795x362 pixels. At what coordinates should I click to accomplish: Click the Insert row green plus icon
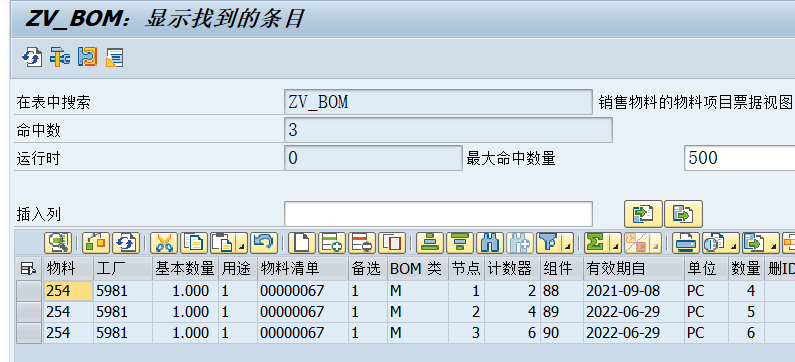tap(332, 243)
